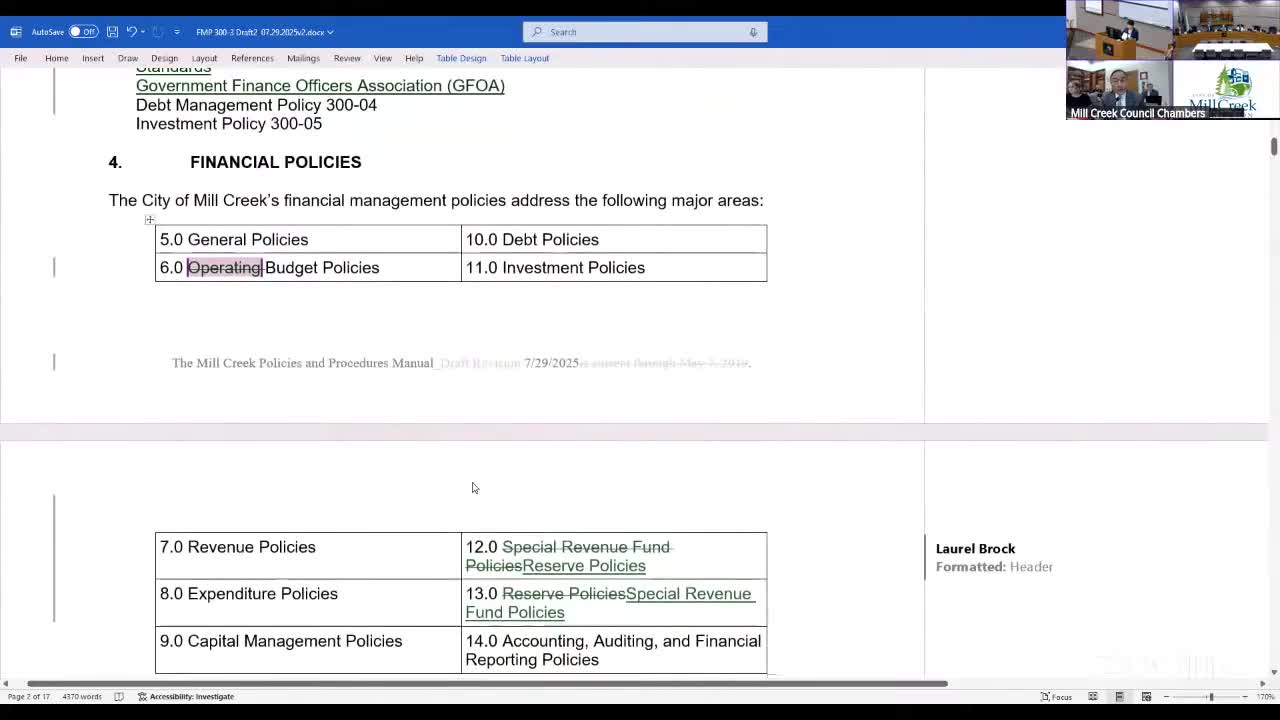Open Customize Quick Access Toolbar dropdown

point(177,32)
